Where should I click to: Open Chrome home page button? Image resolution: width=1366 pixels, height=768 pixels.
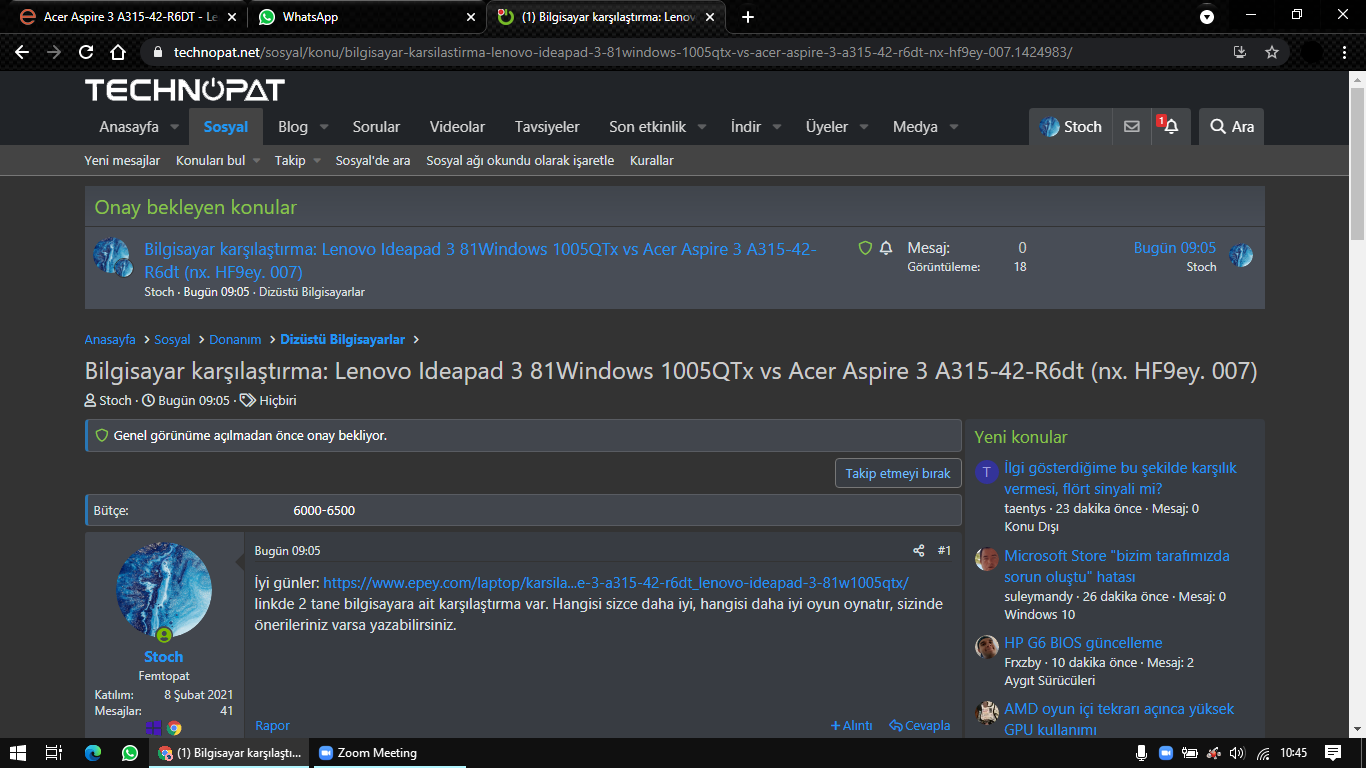coord(118,52)
